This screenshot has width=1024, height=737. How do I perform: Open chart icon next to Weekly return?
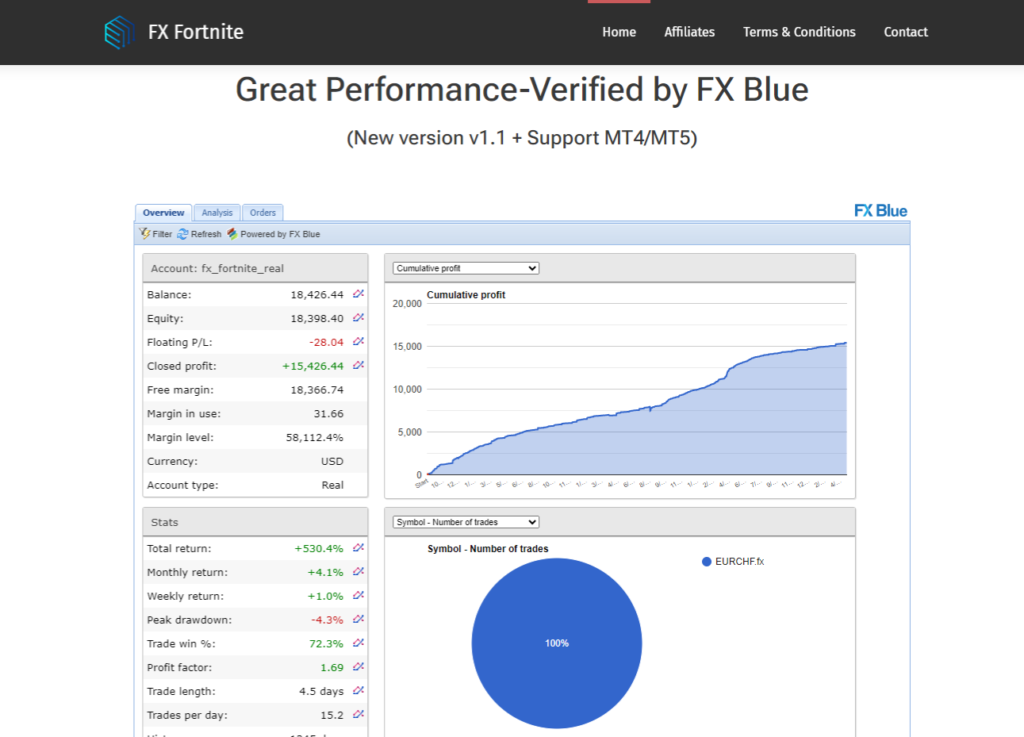[x=359, y=596]
